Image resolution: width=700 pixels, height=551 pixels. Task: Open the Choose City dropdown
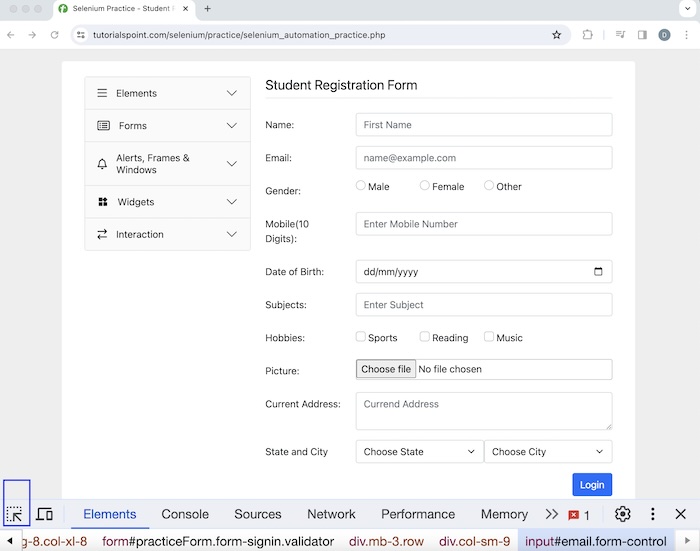pos(547,452)
